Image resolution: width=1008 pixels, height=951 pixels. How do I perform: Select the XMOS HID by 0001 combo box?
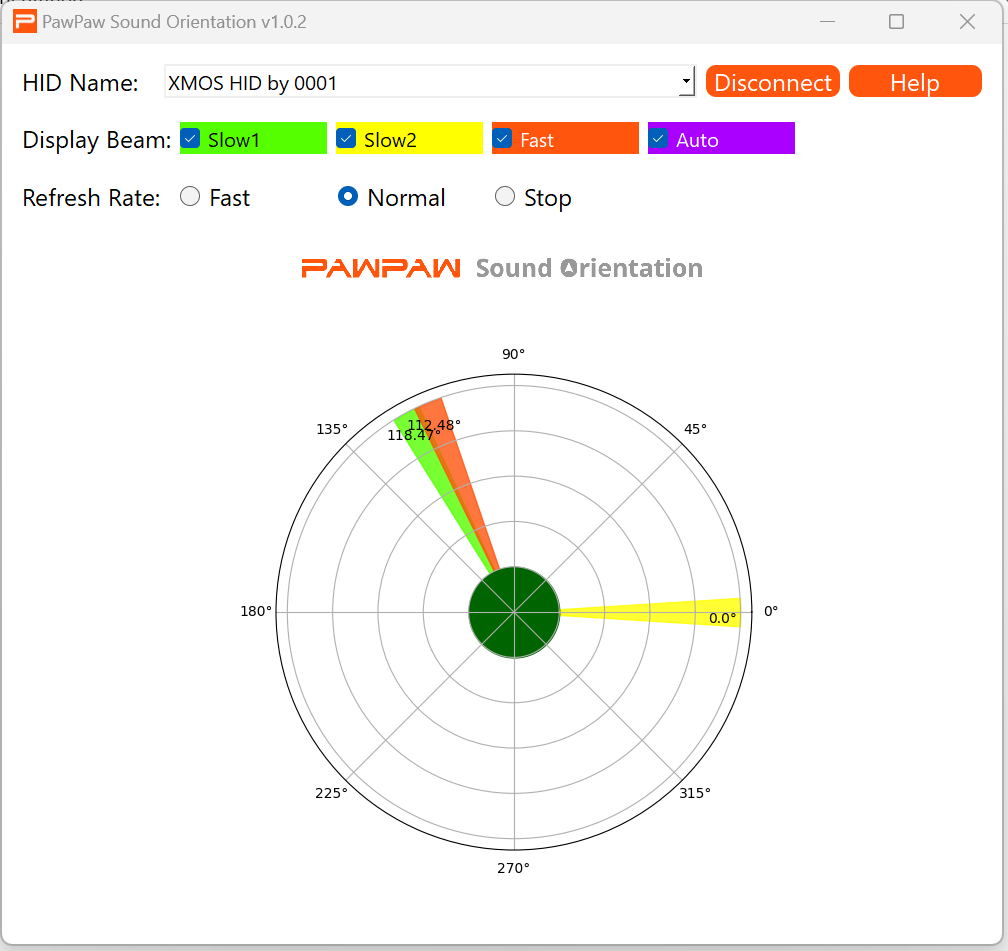tap(429, 82)
